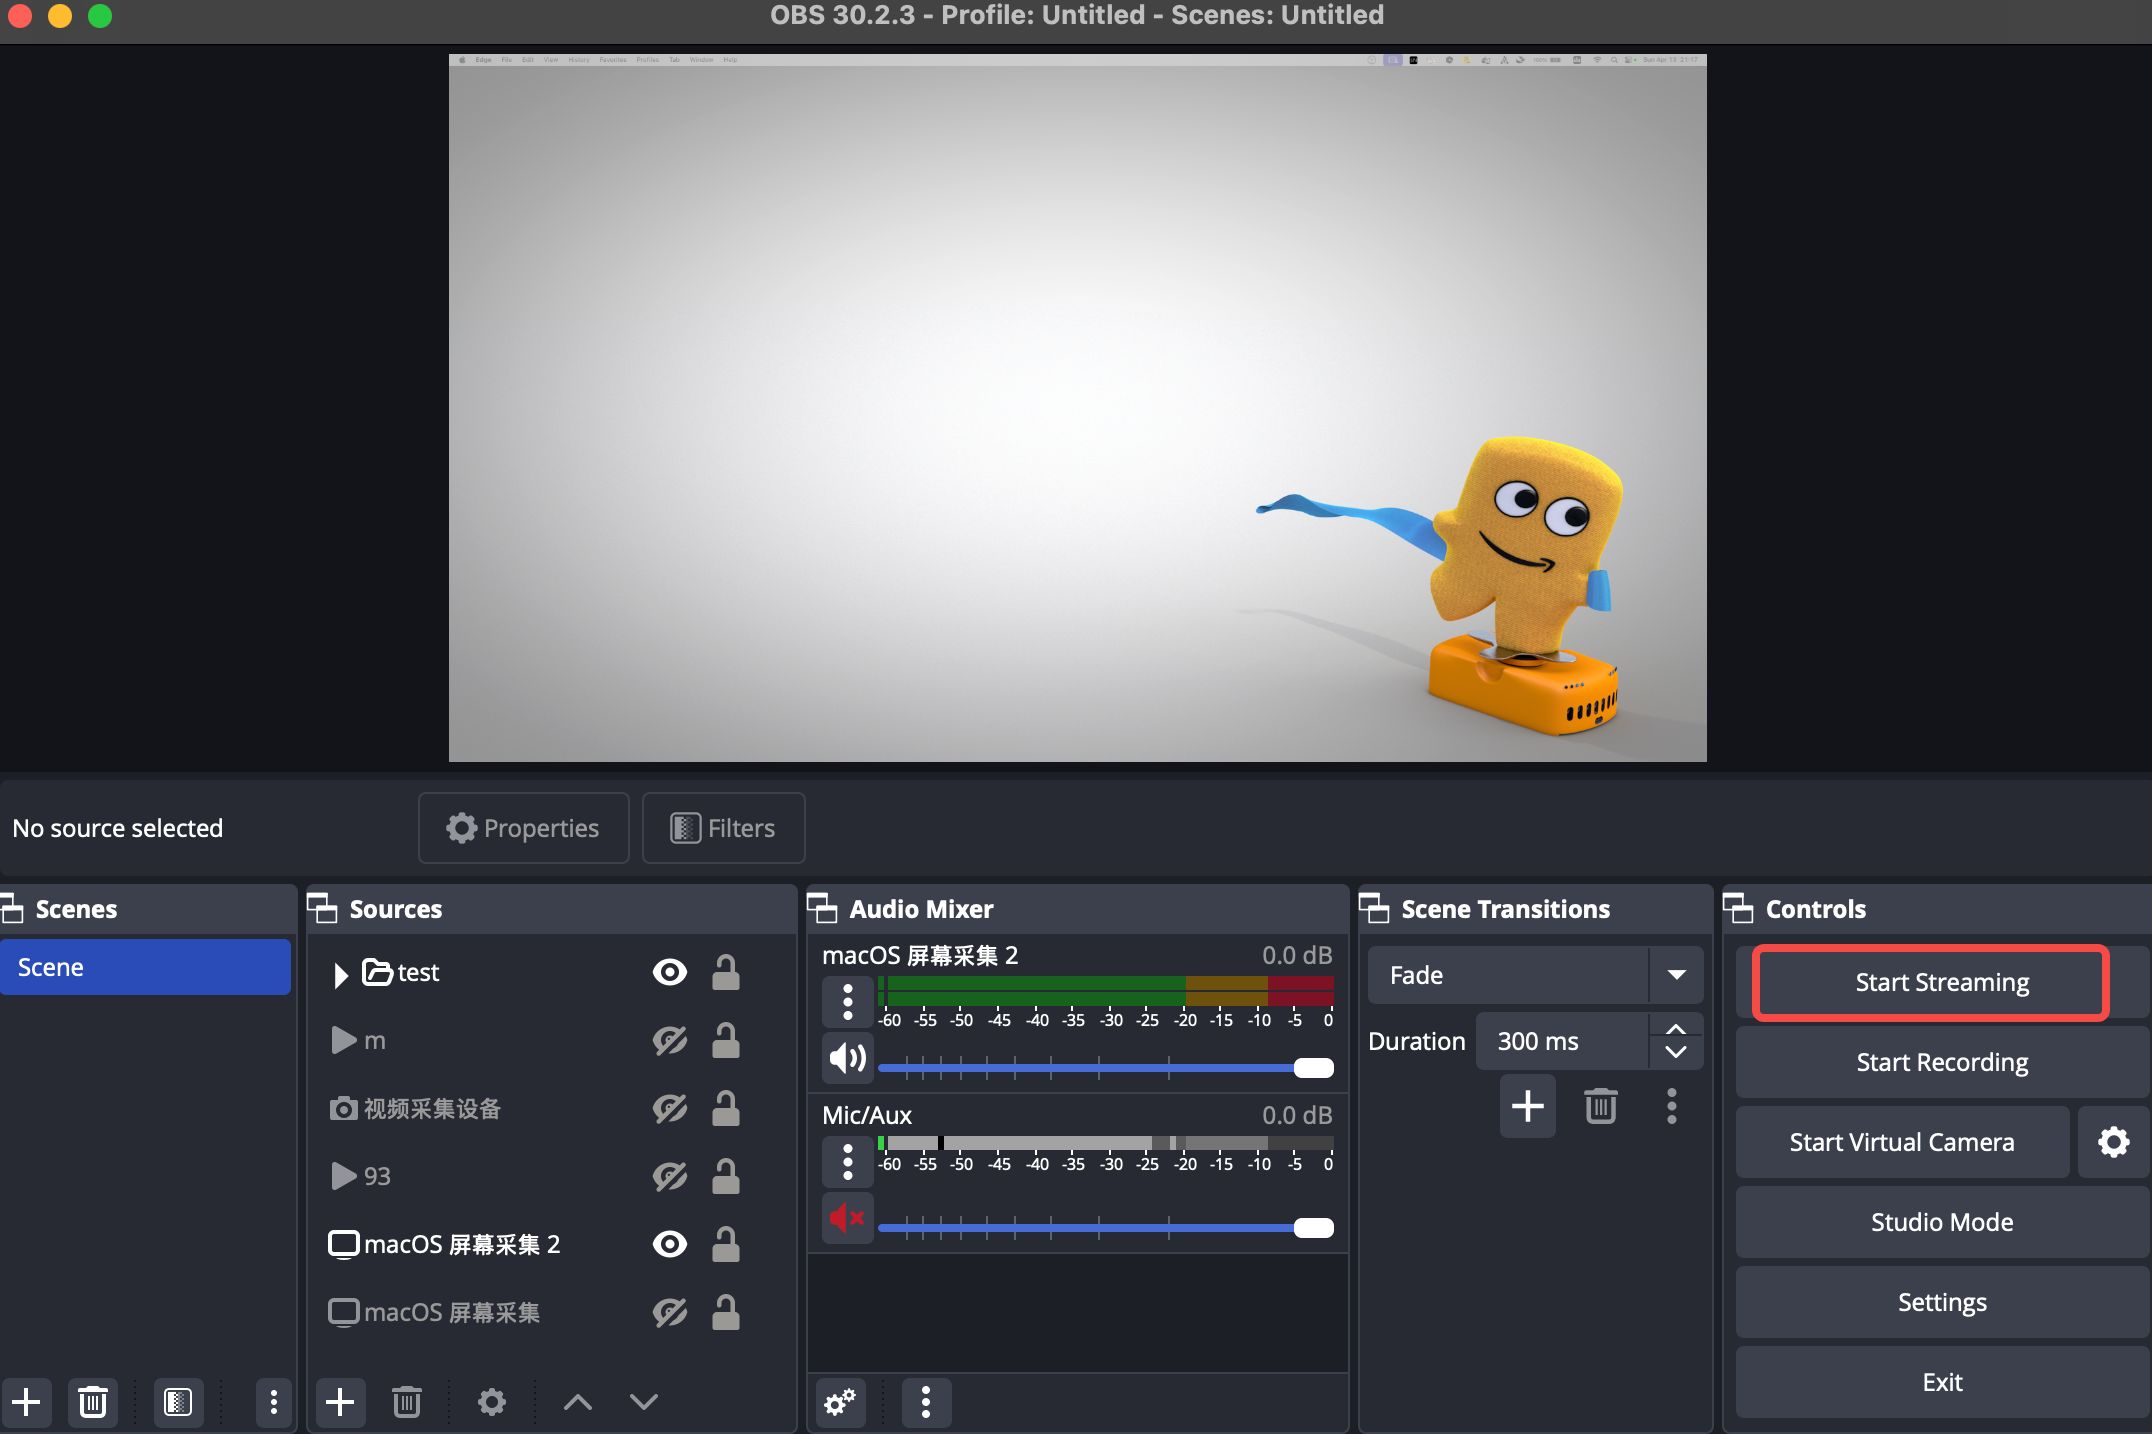2152x1434 pixels.
Task: Delete scene using Scenes trash icon
Action: point(93,1402)
